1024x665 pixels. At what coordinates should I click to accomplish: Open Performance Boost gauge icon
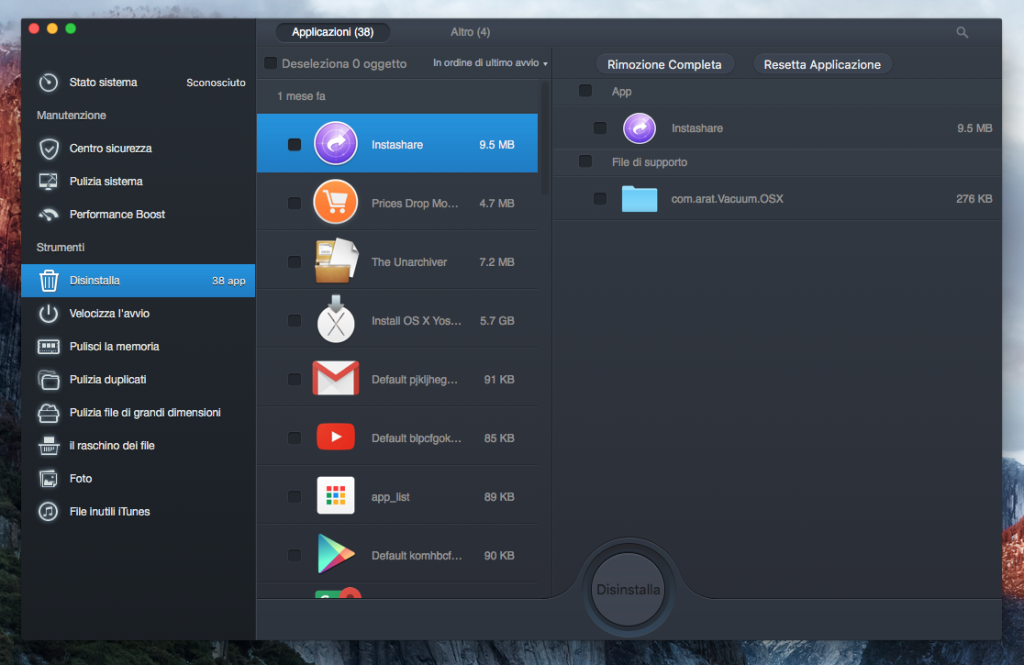48,214
